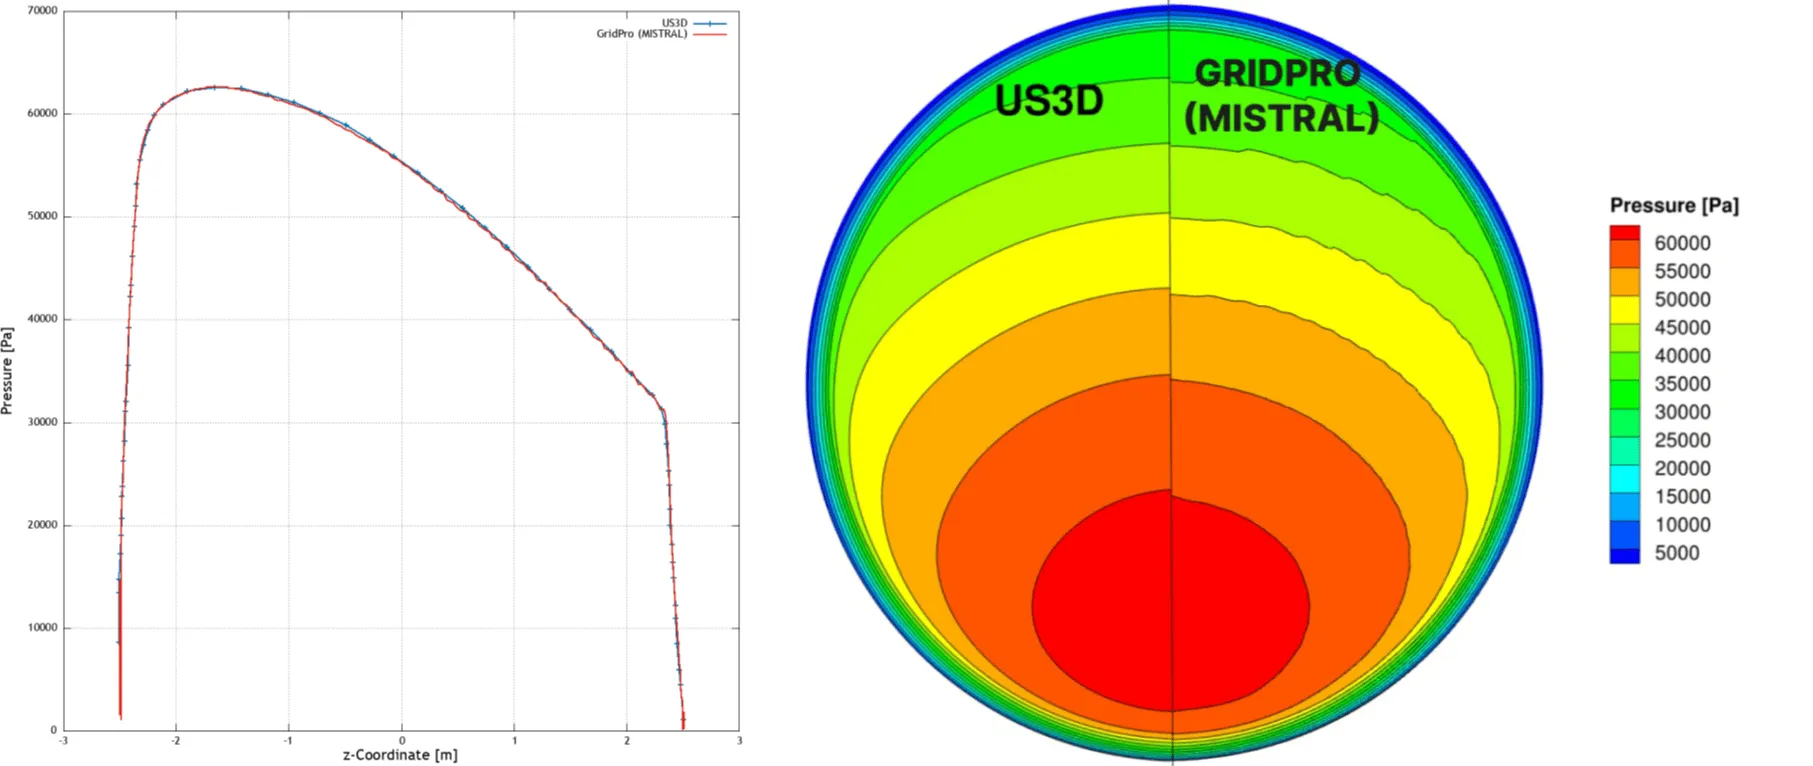Click the 25000 value in the colorbar legend
This screenshot has width=1813, height=766.
coord(1682,440)
